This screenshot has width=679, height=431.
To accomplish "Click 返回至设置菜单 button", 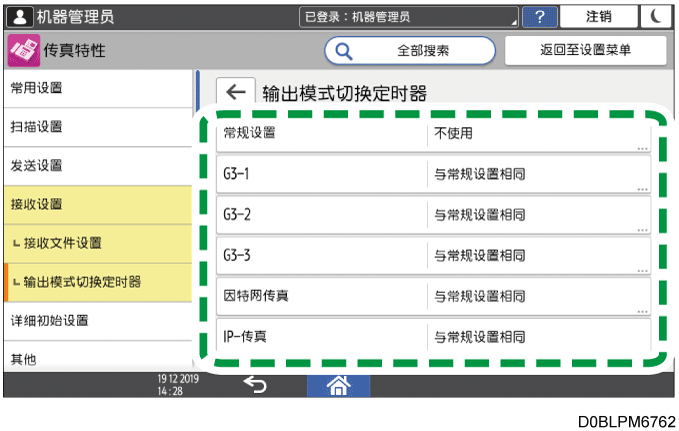I will point(585,50).
